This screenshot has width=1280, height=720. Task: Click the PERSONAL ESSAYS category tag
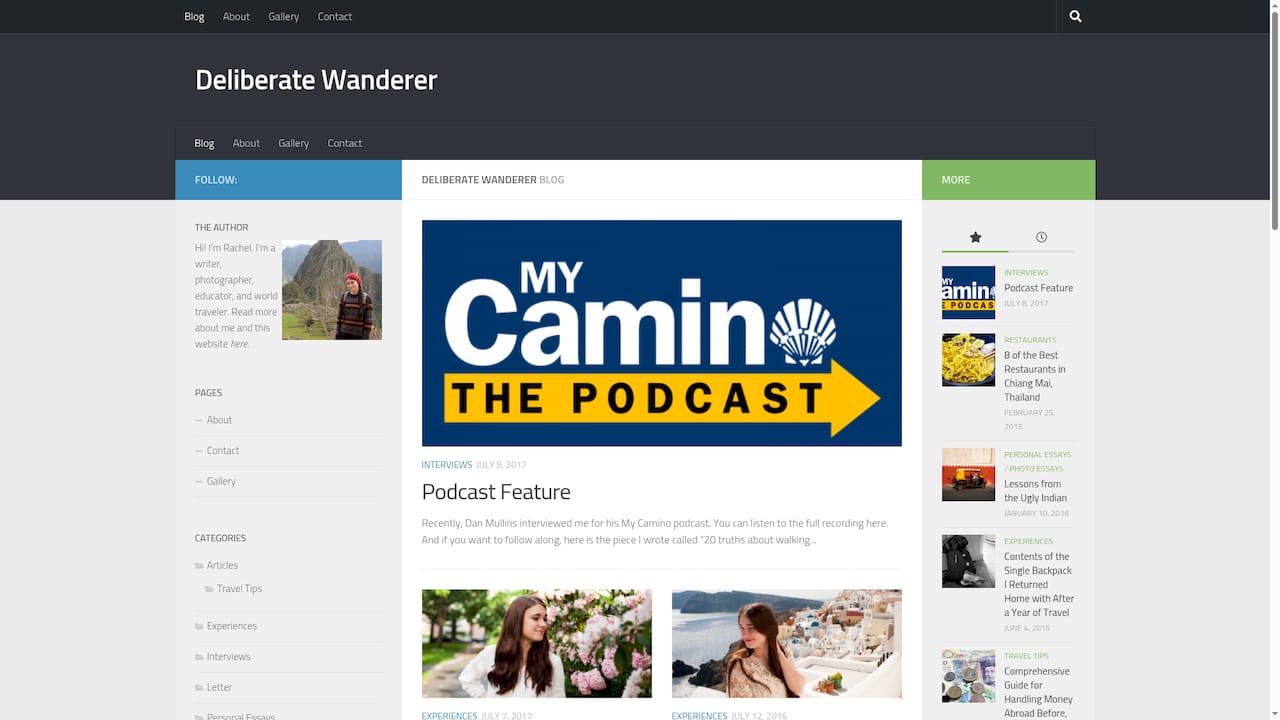pos(1037,455)
